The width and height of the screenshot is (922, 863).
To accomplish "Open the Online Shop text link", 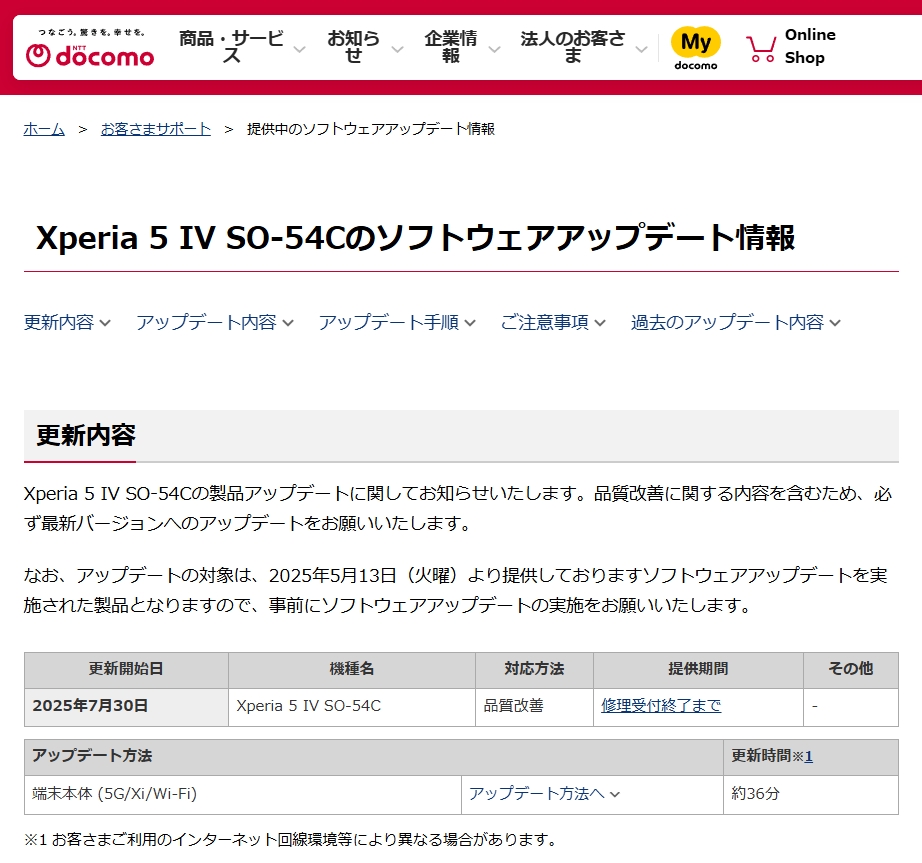I will tap(810, 46).
